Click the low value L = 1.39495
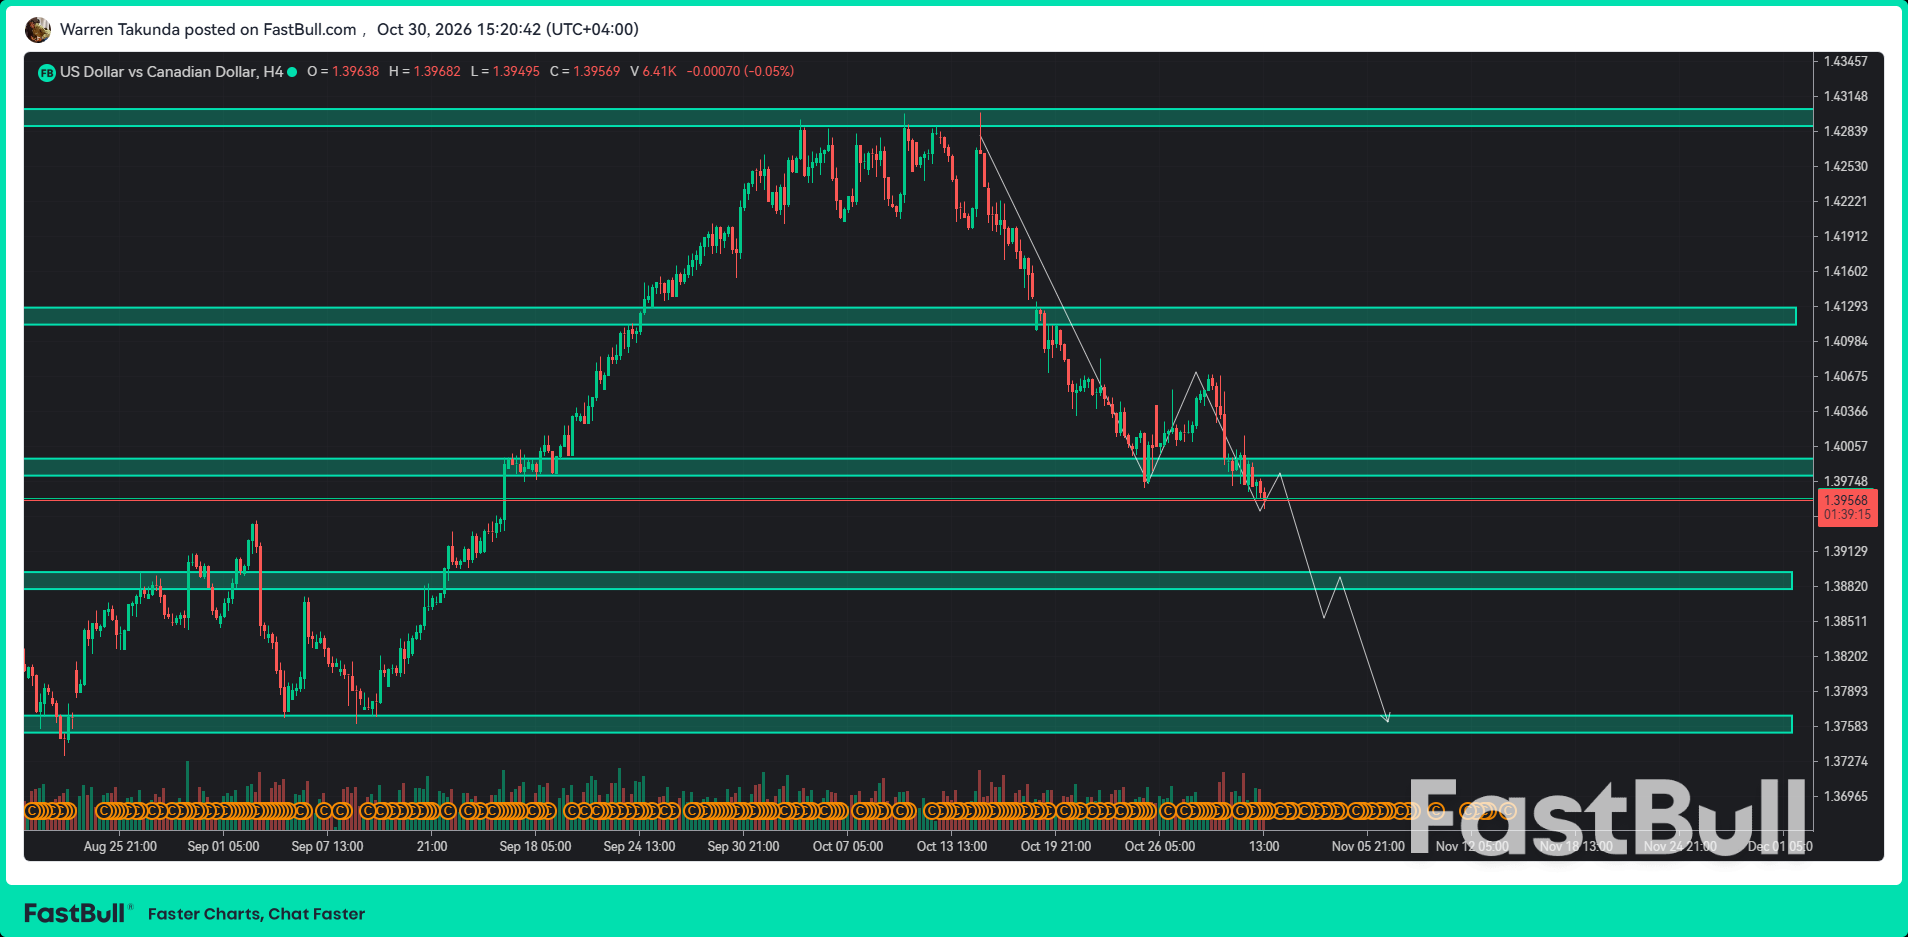 505,72
